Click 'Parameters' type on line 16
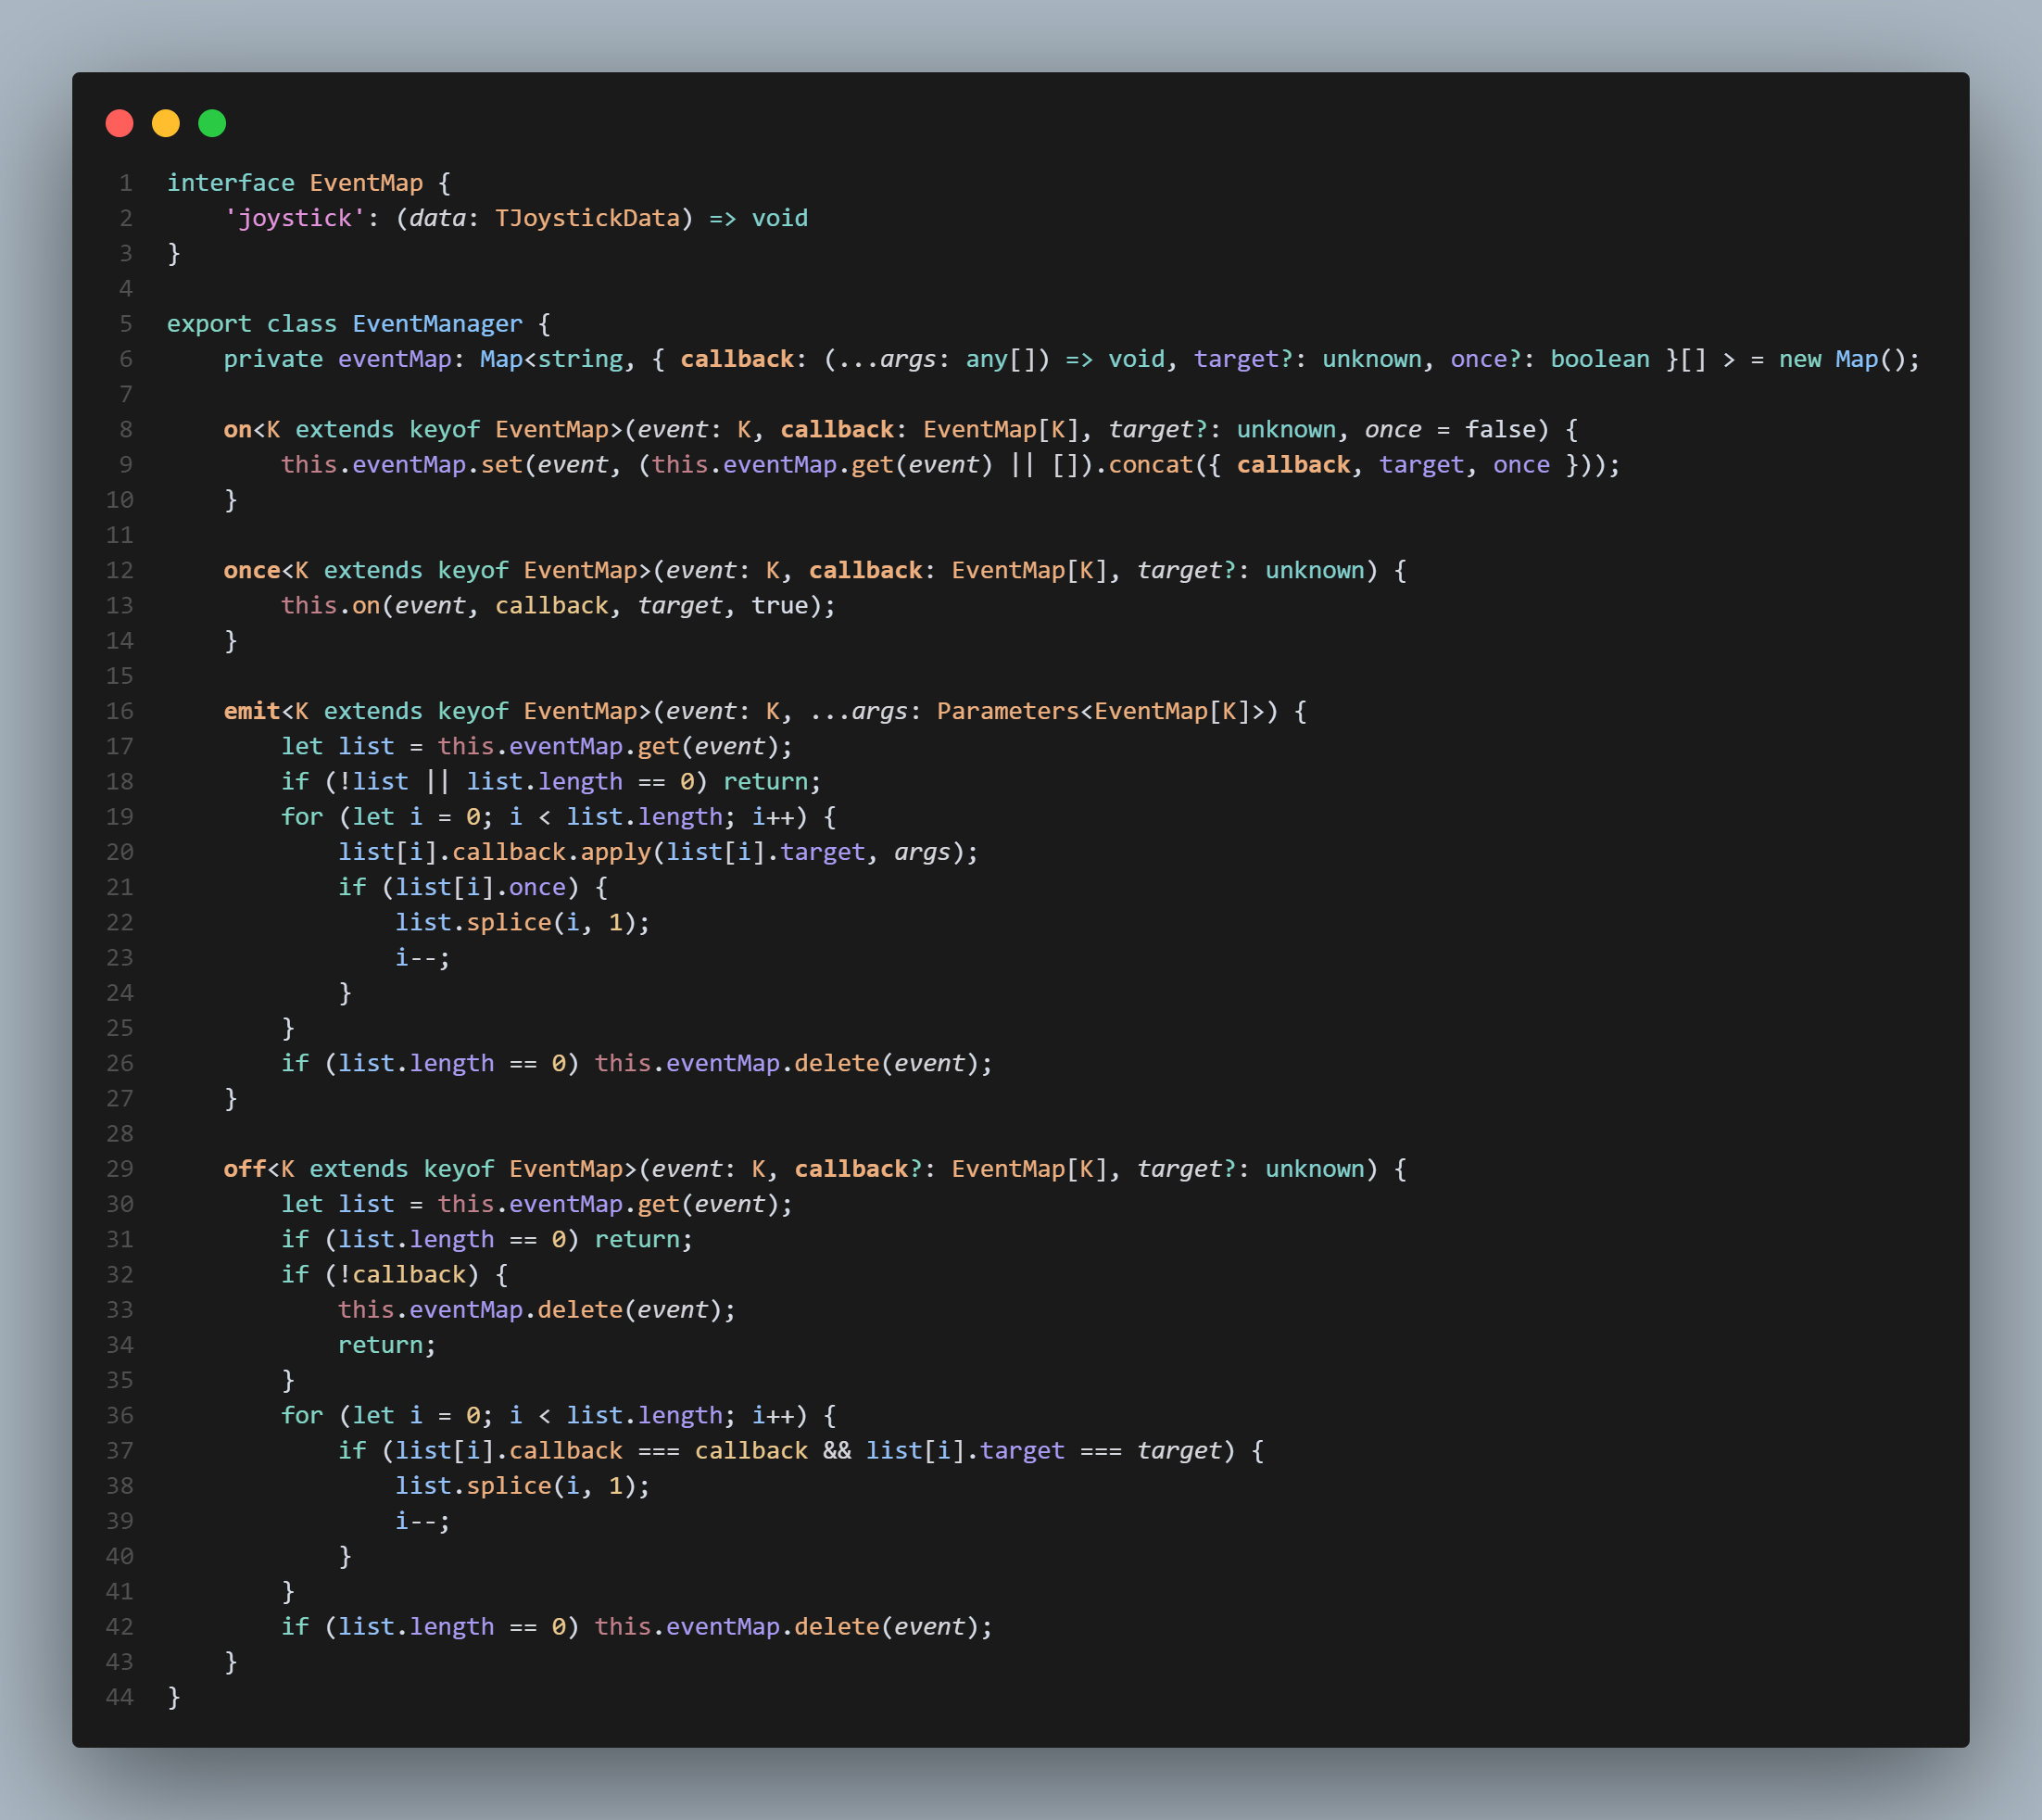The image size is (2042, 1820). point(1007,711)
